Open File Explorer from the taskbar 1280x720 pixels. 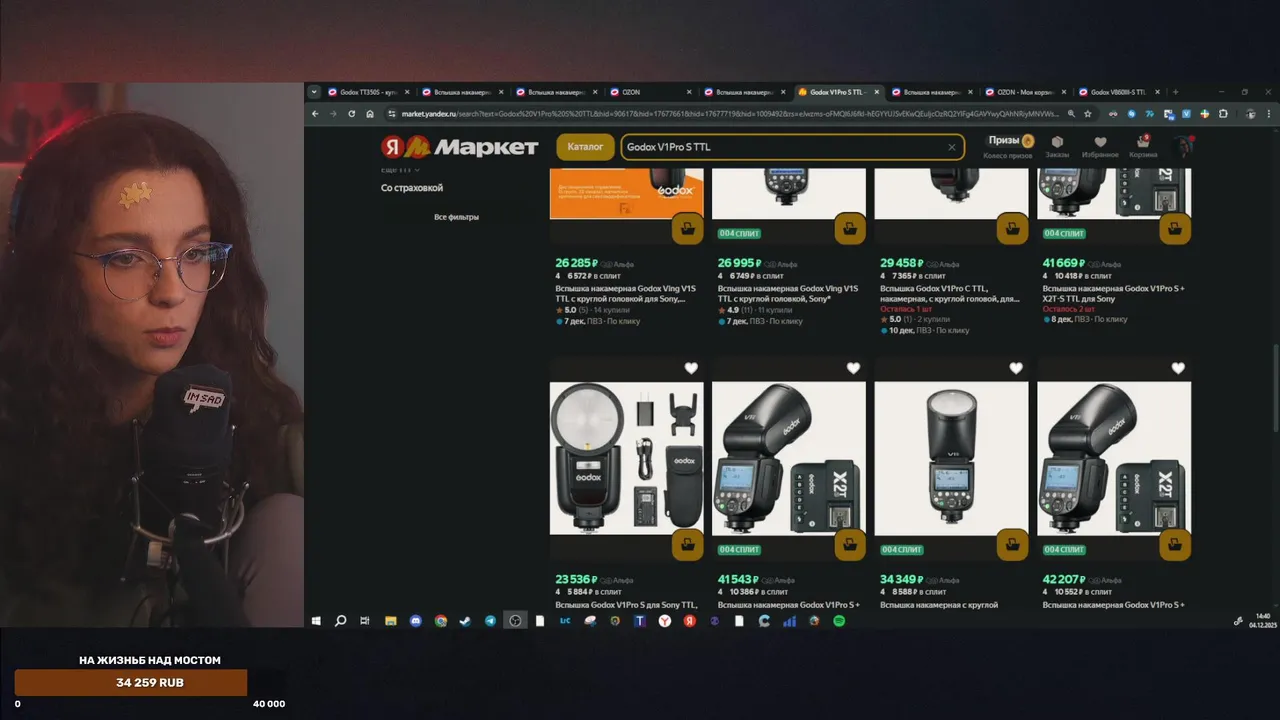pyautogui.click(x=390, y=621)
